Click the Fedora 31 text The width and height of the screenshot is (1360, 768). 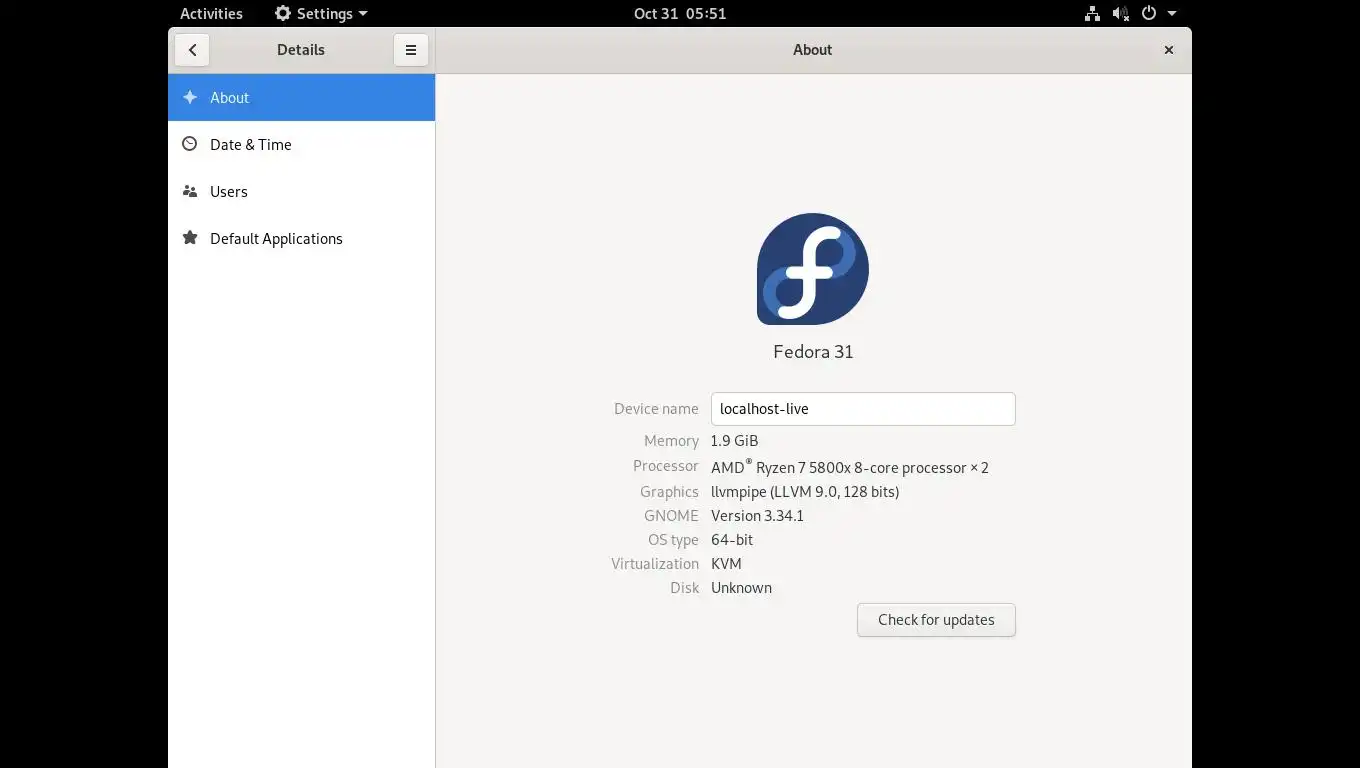coord(813,351)
